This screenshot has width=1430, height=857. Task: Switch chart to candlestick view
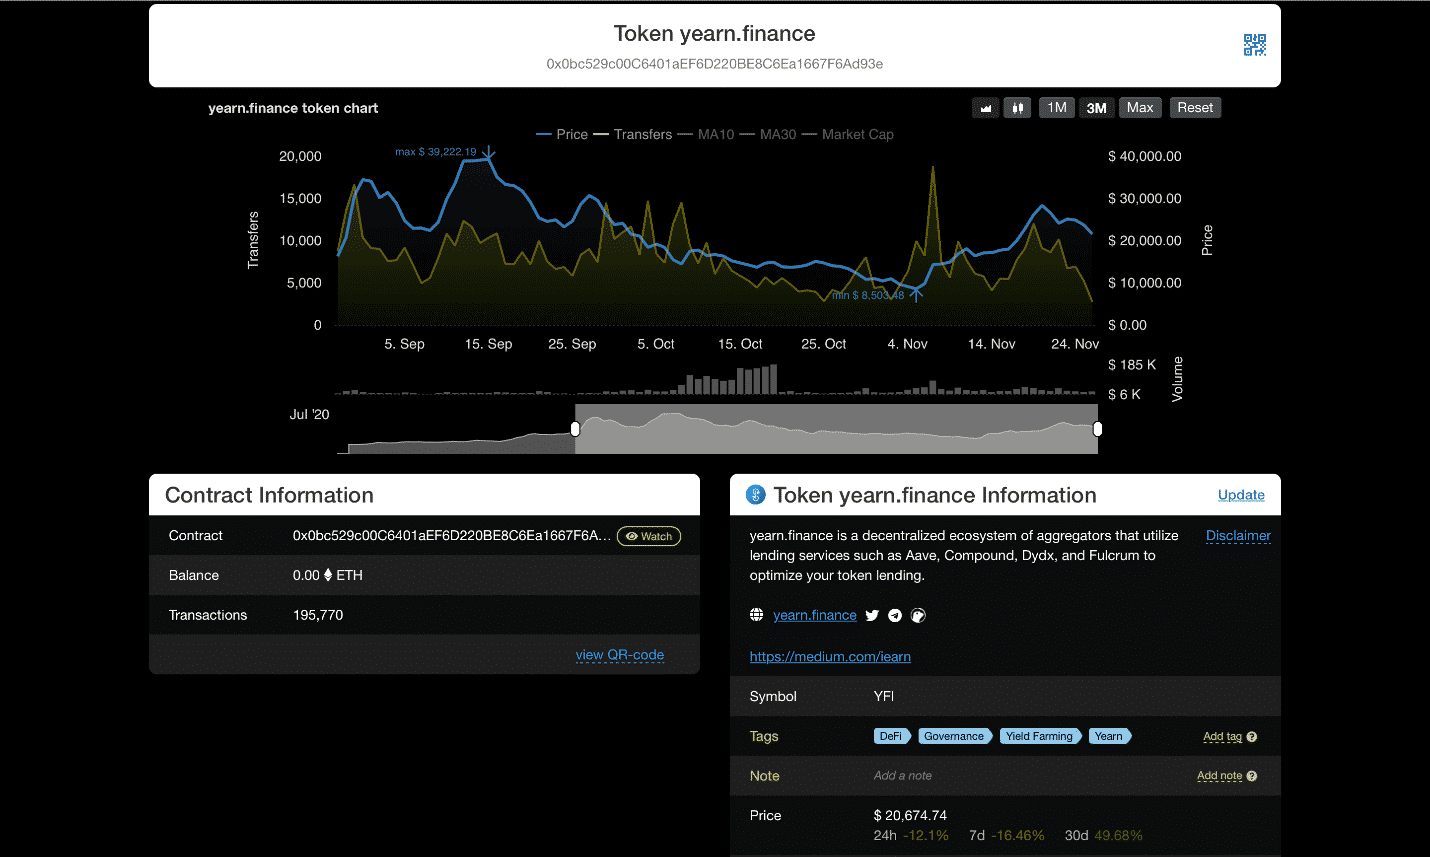[x=1017, y=108]
